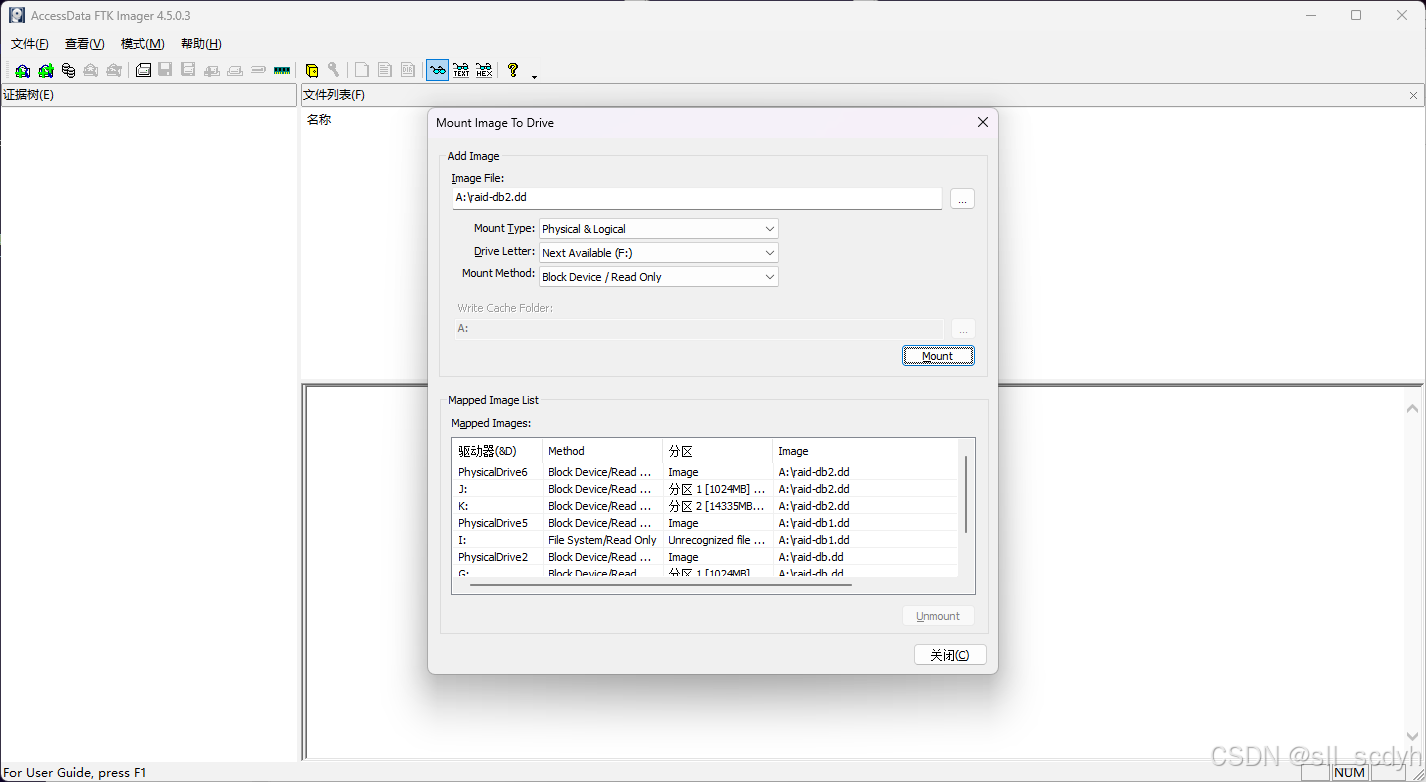Select the PhysicalDrive2 row

[705, 557]
